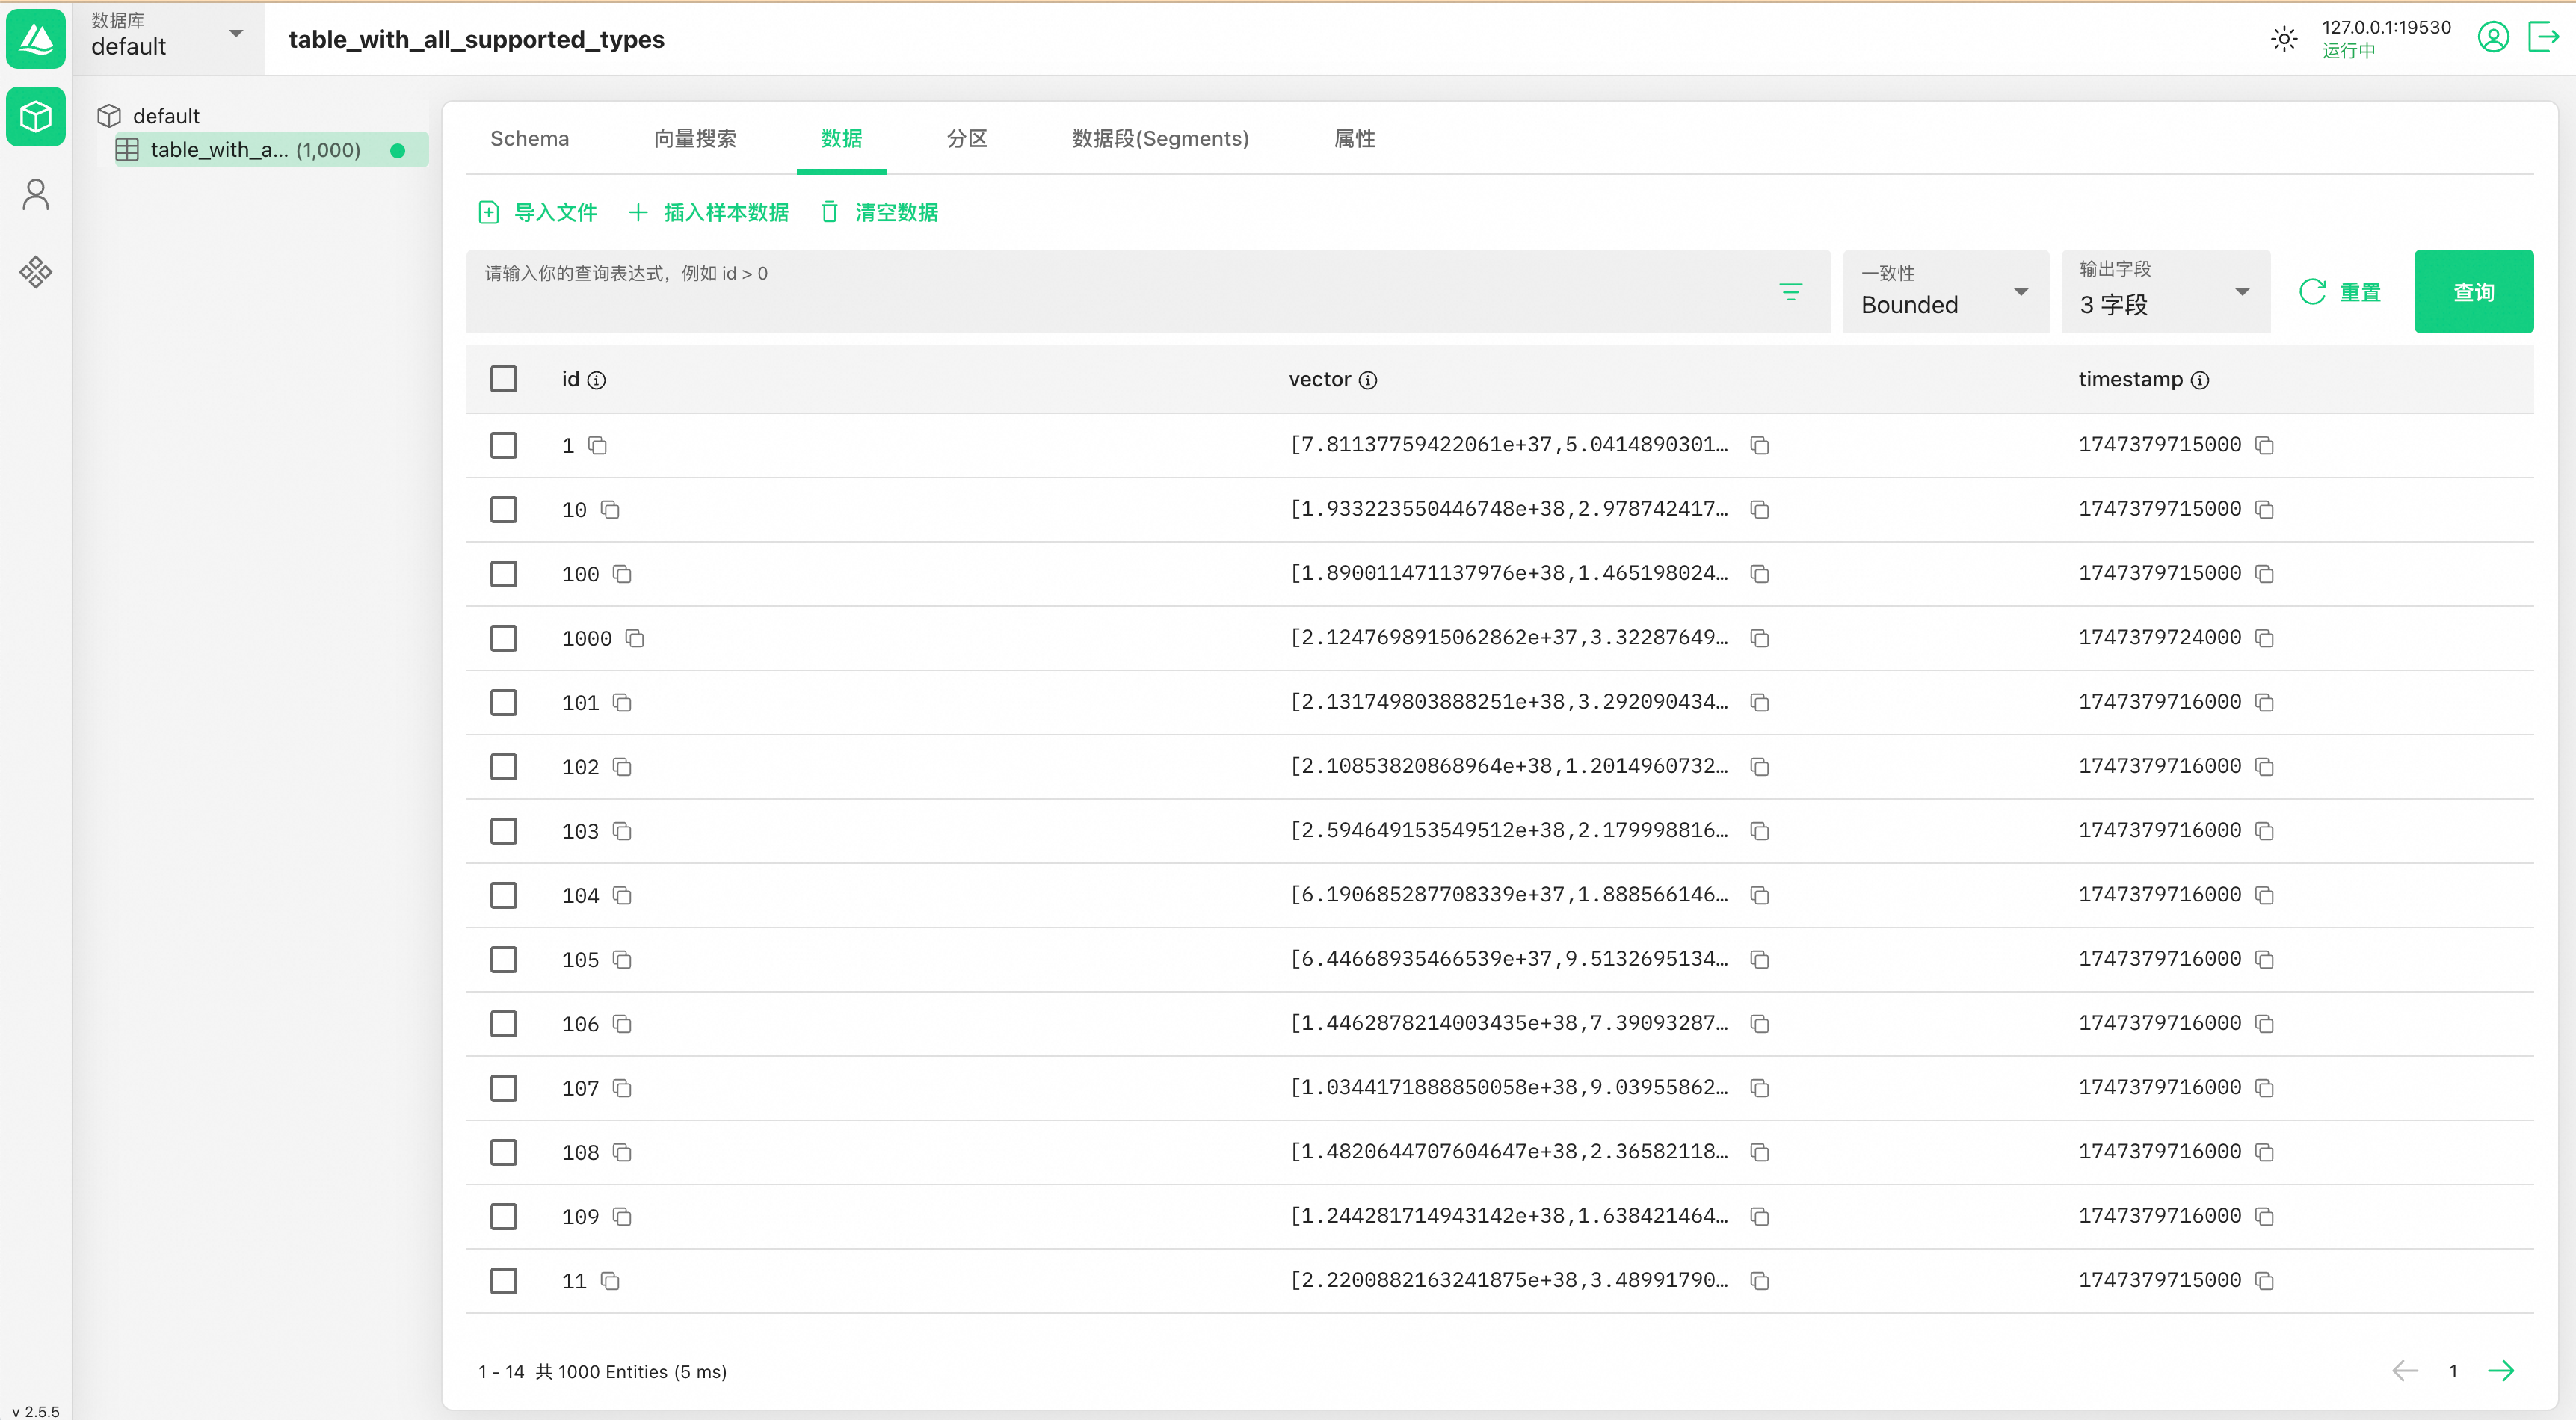Open the database default dropdown

pyautogui.click(x=167, y=37)
